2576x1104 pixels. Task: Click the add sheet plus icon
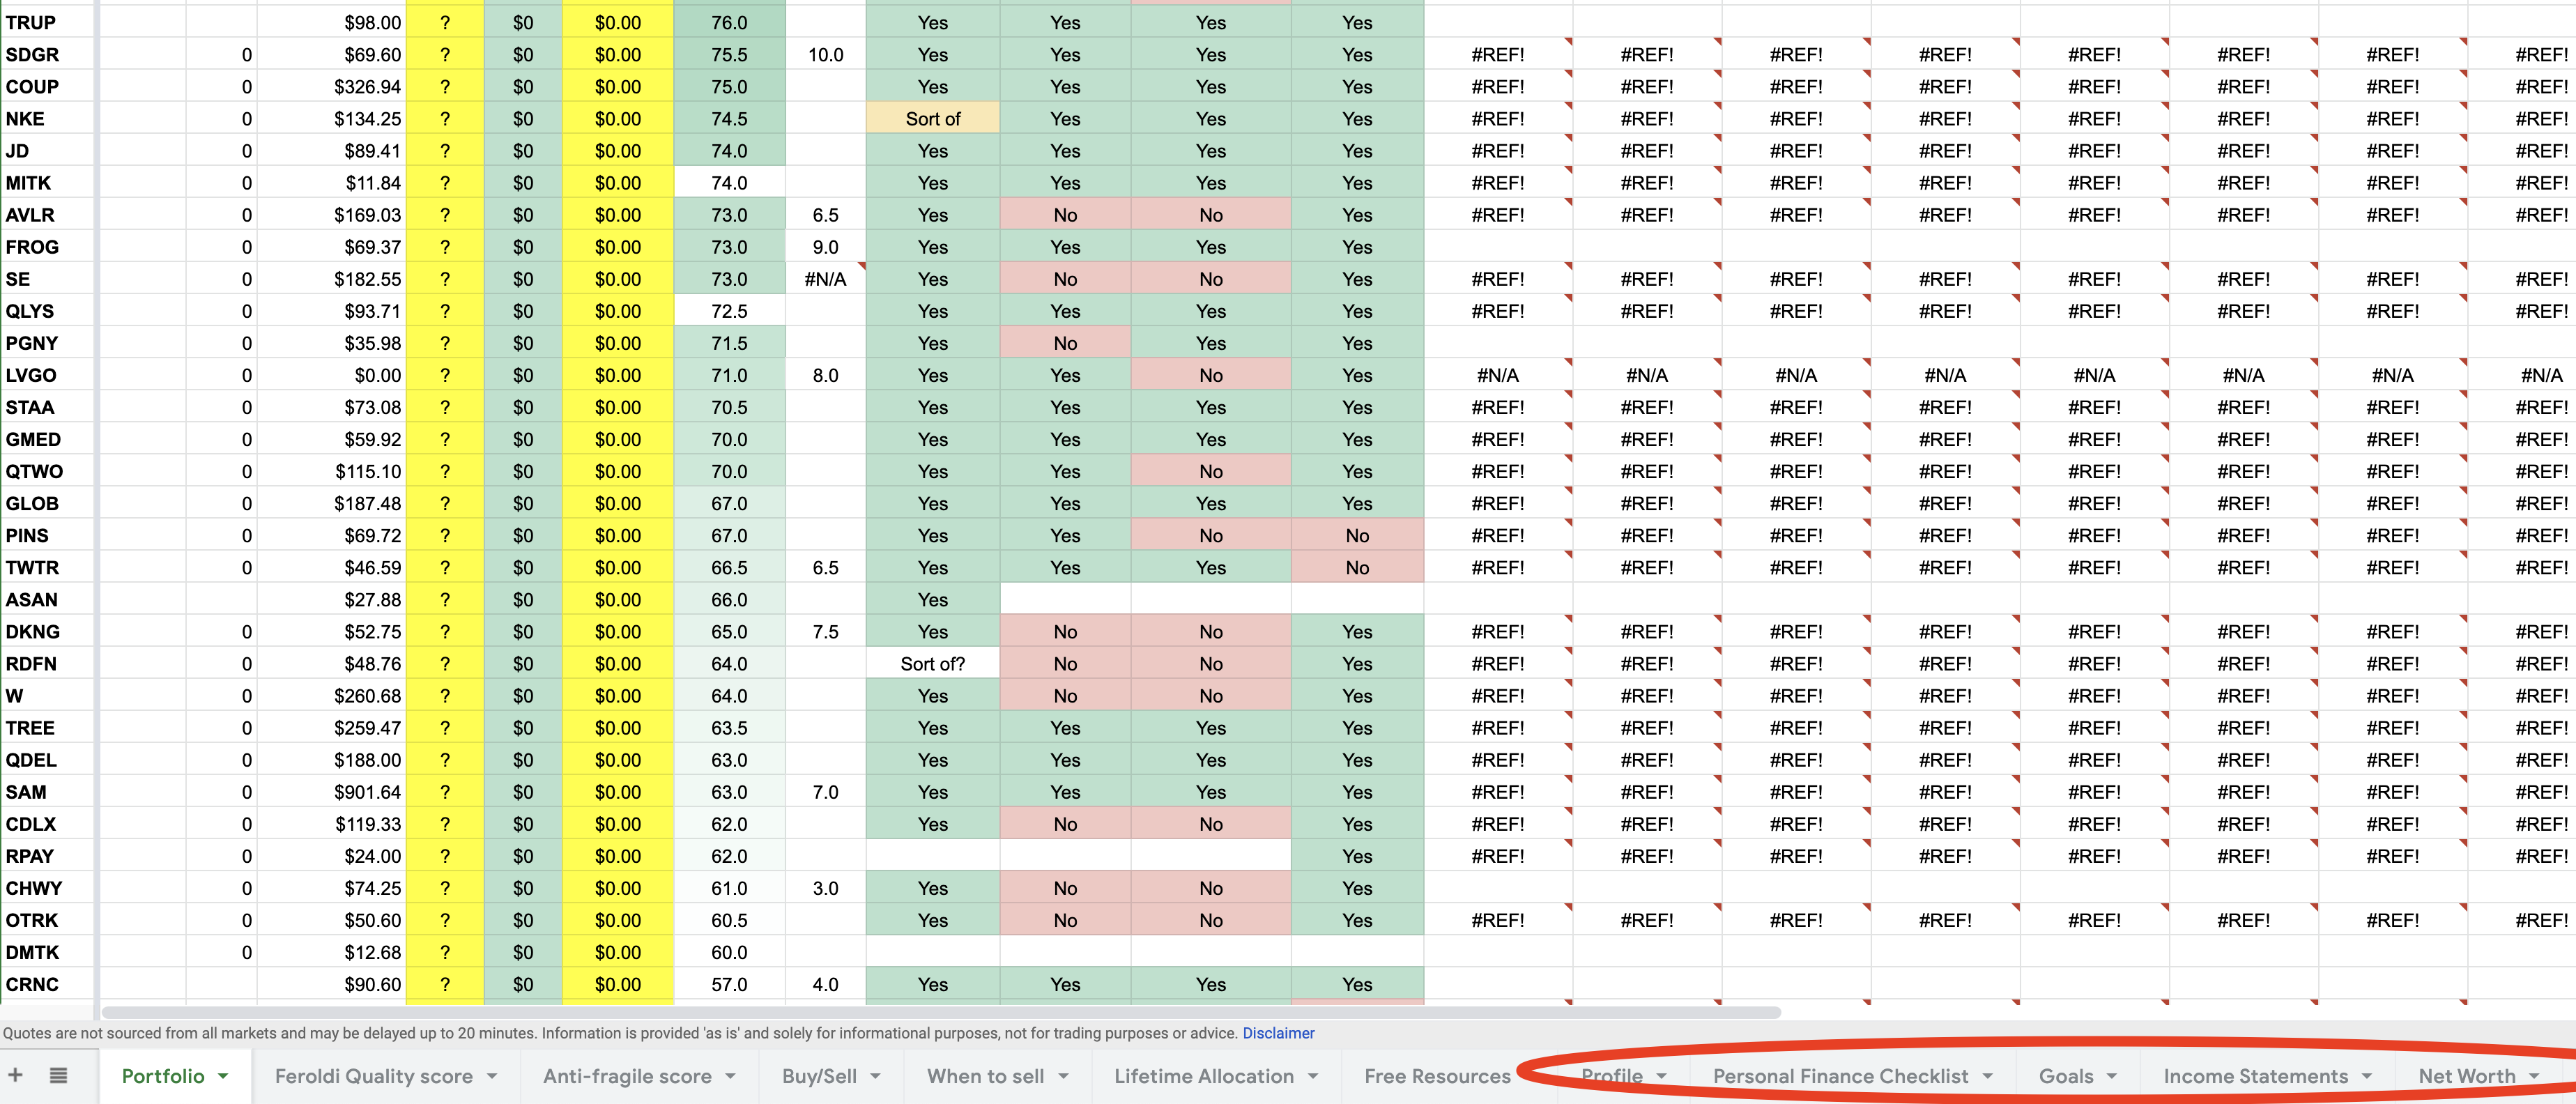point(16,1075)
